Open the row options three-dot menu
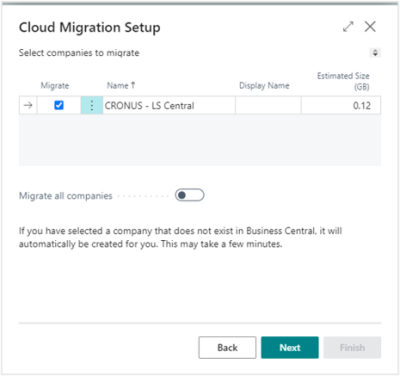Image resolution: width=400 pixels, height=376 pixels. coord(92,105)
